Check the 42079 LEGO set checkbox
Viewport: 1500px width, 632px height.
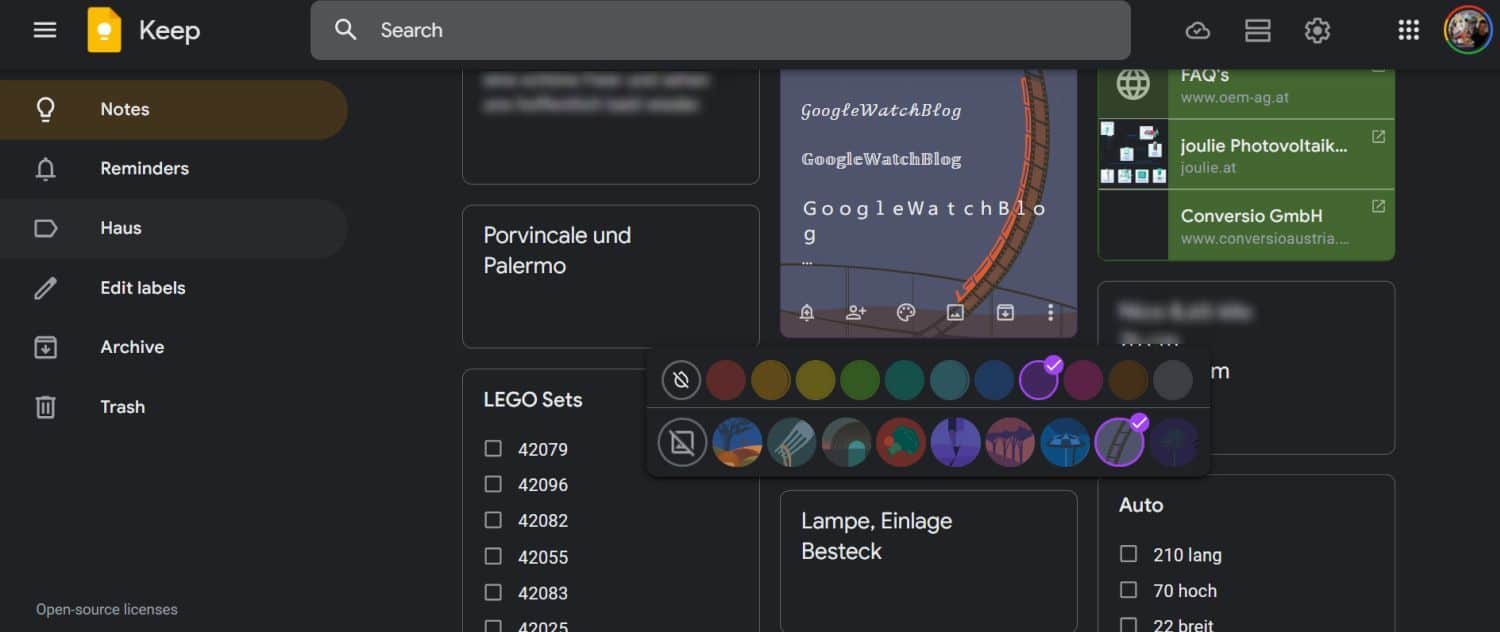click(493, 449)
